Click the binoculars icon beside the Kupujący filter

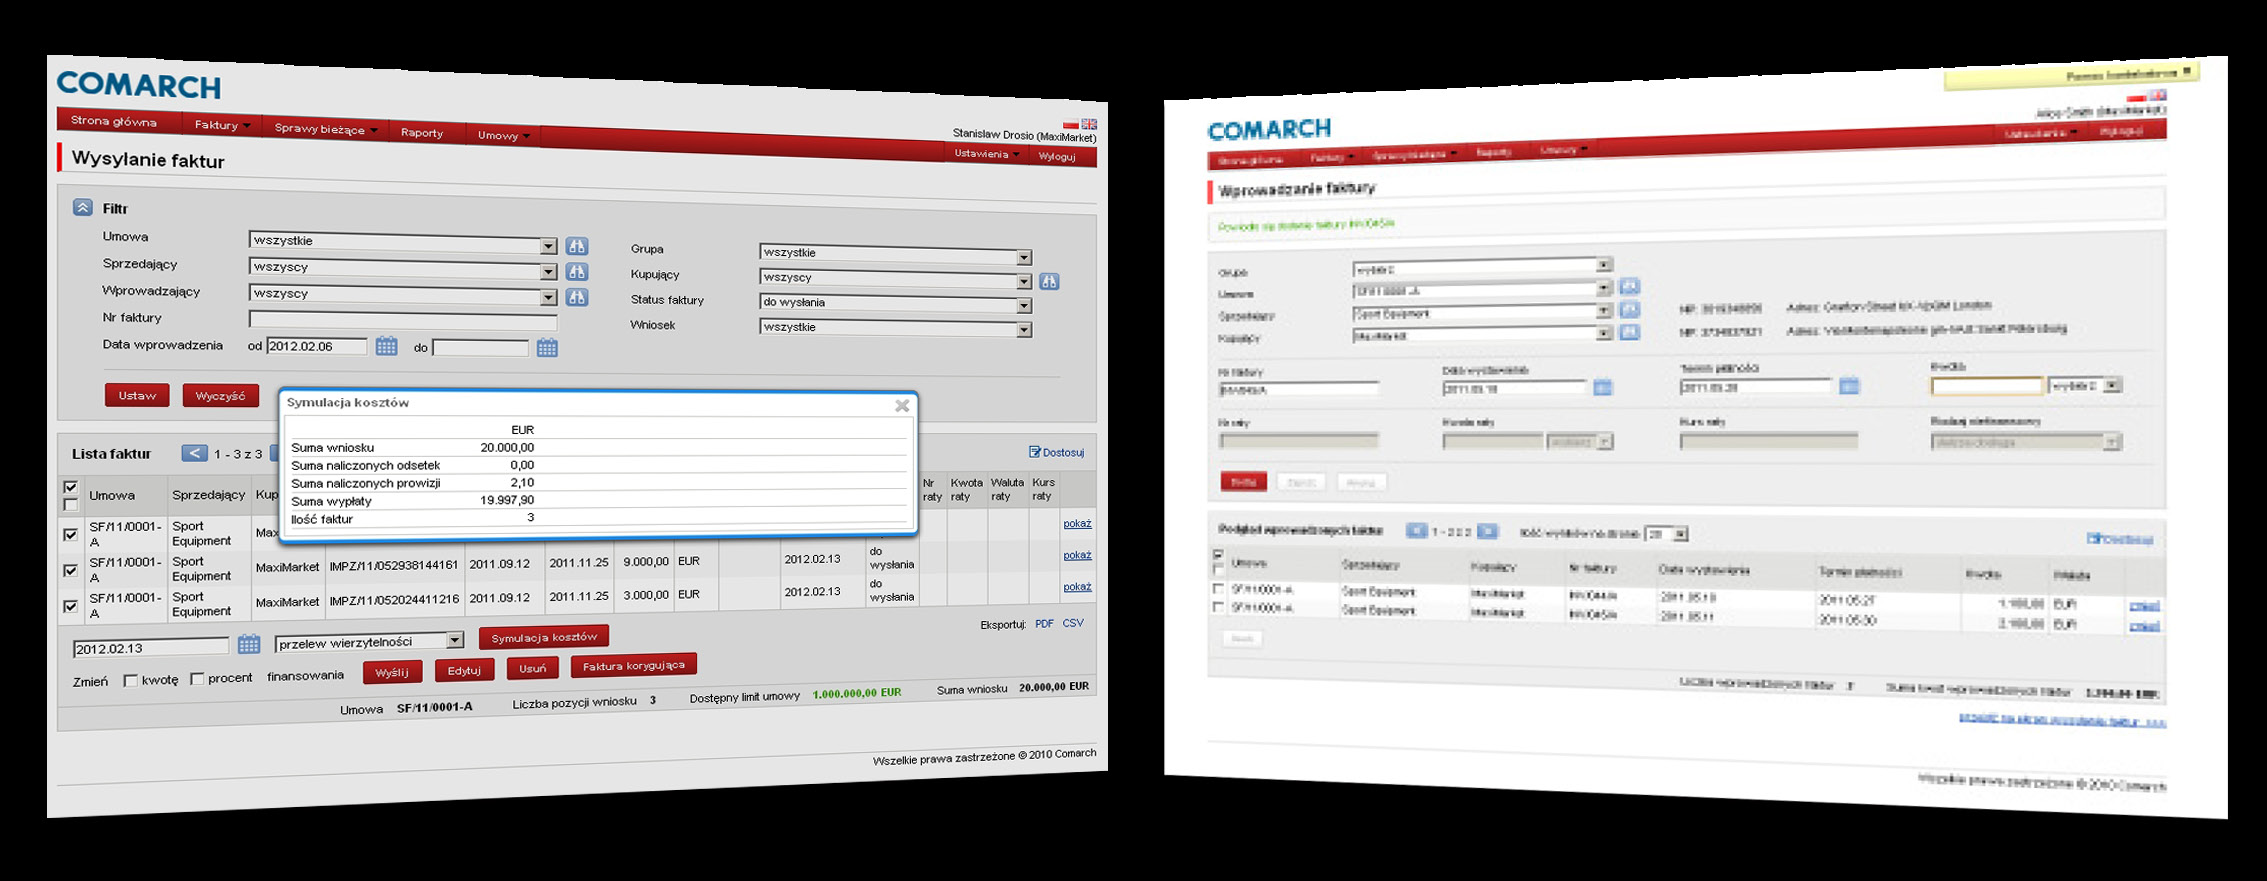(x=1049, y=282)
